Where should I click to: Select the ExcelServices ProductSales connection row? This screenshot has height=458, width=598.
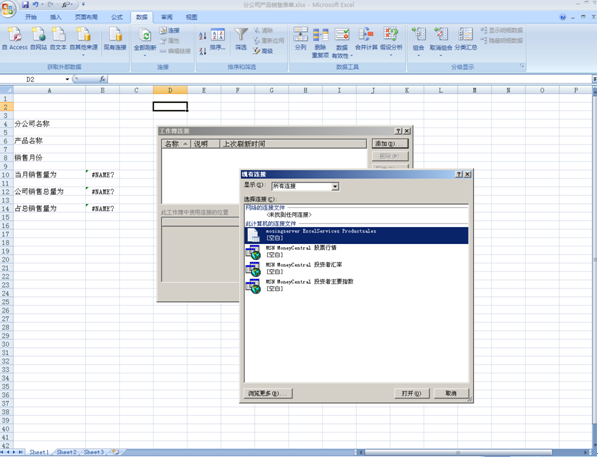tap(356, 235)
